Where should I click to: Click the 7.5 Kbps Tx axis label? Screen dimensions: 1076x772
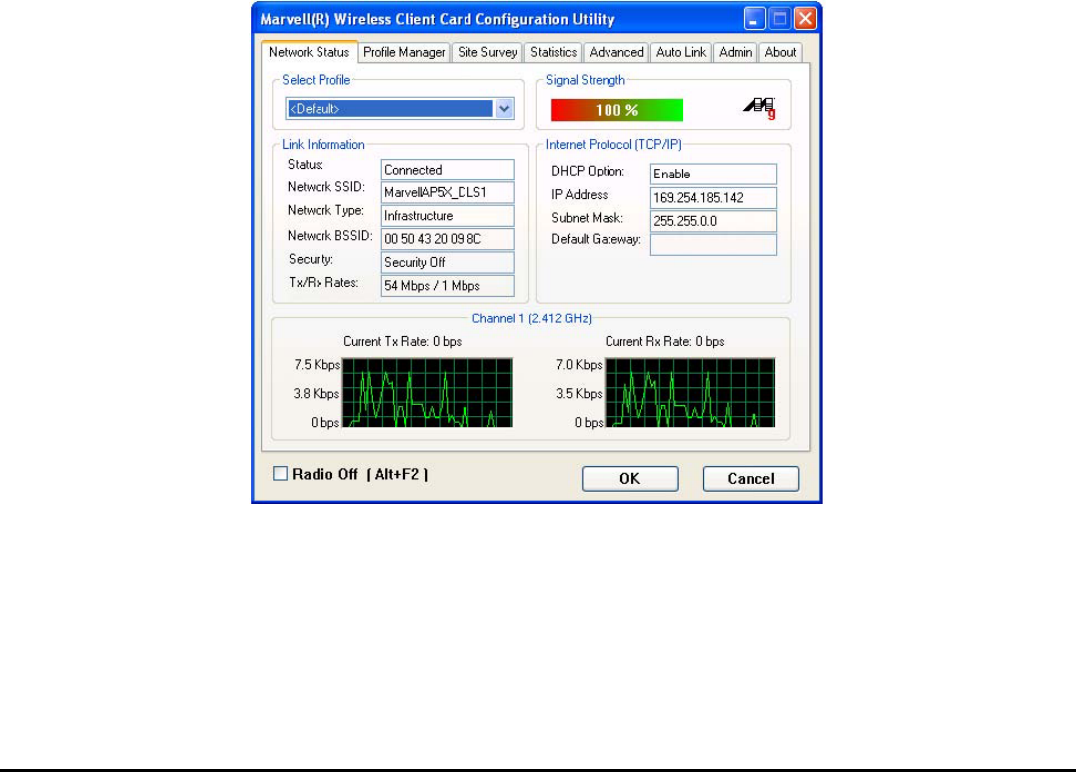317,364
